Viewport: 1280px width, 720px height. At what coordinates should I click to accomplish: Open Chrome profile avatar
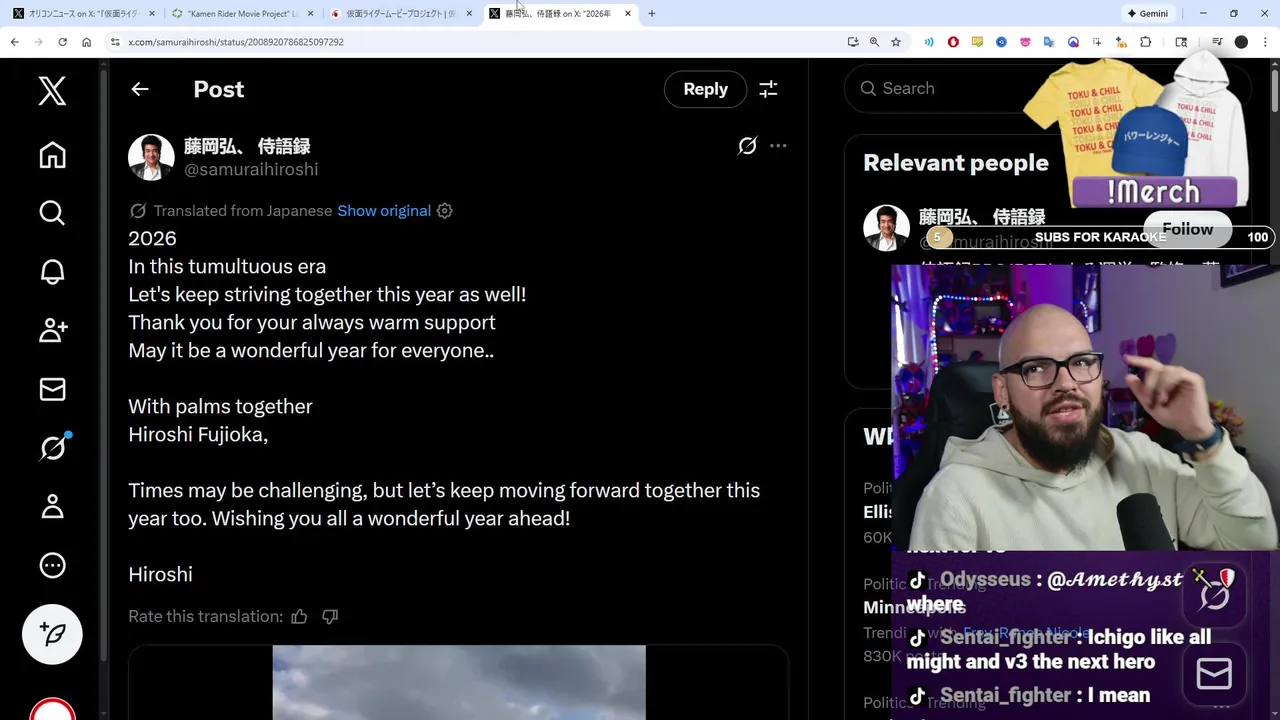pos(1241,42)
